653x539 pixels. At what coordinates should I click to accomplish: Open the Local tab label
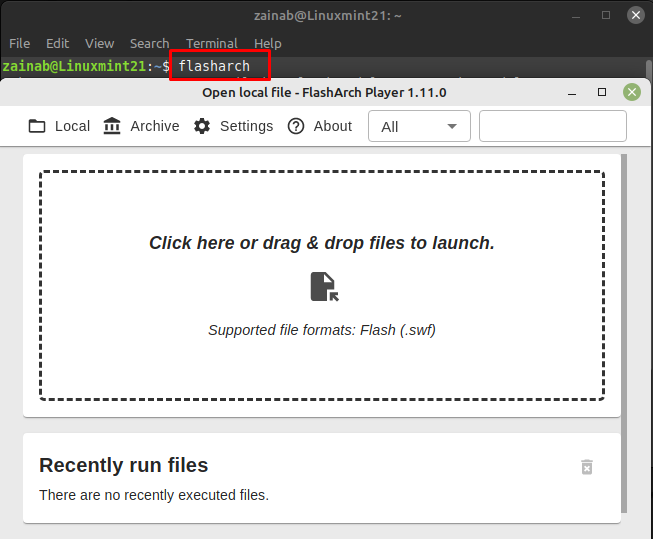(x=72, y=126)
